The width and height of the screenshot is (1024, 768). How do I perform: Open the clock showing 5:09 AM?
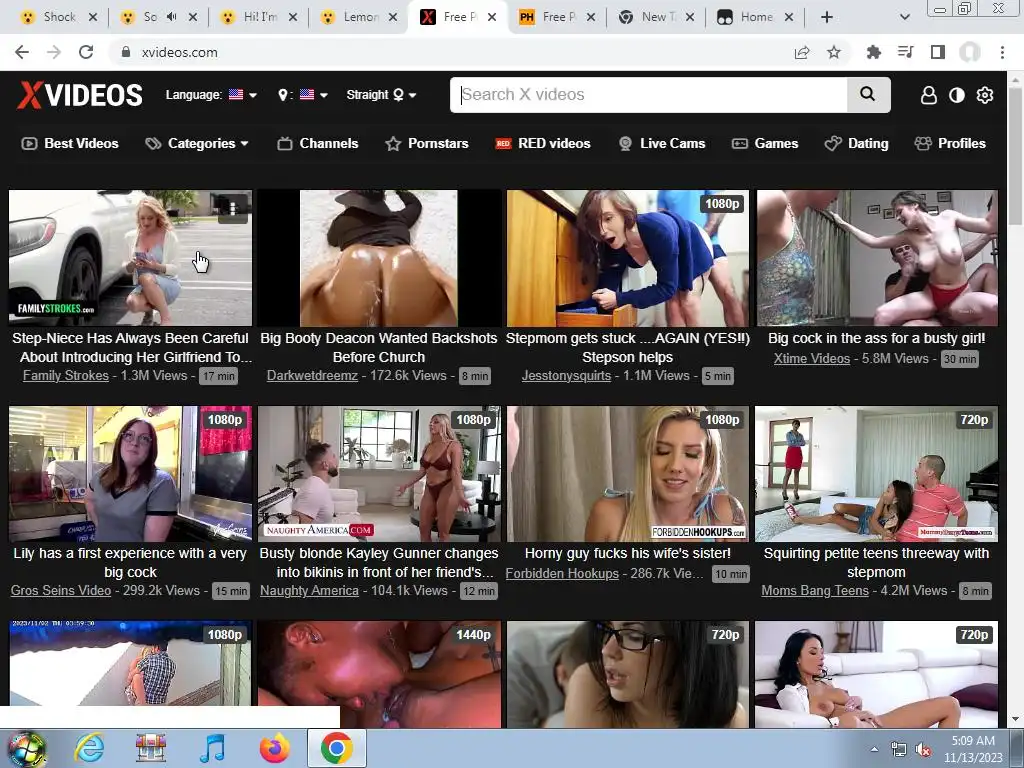(x=972, y=749)
